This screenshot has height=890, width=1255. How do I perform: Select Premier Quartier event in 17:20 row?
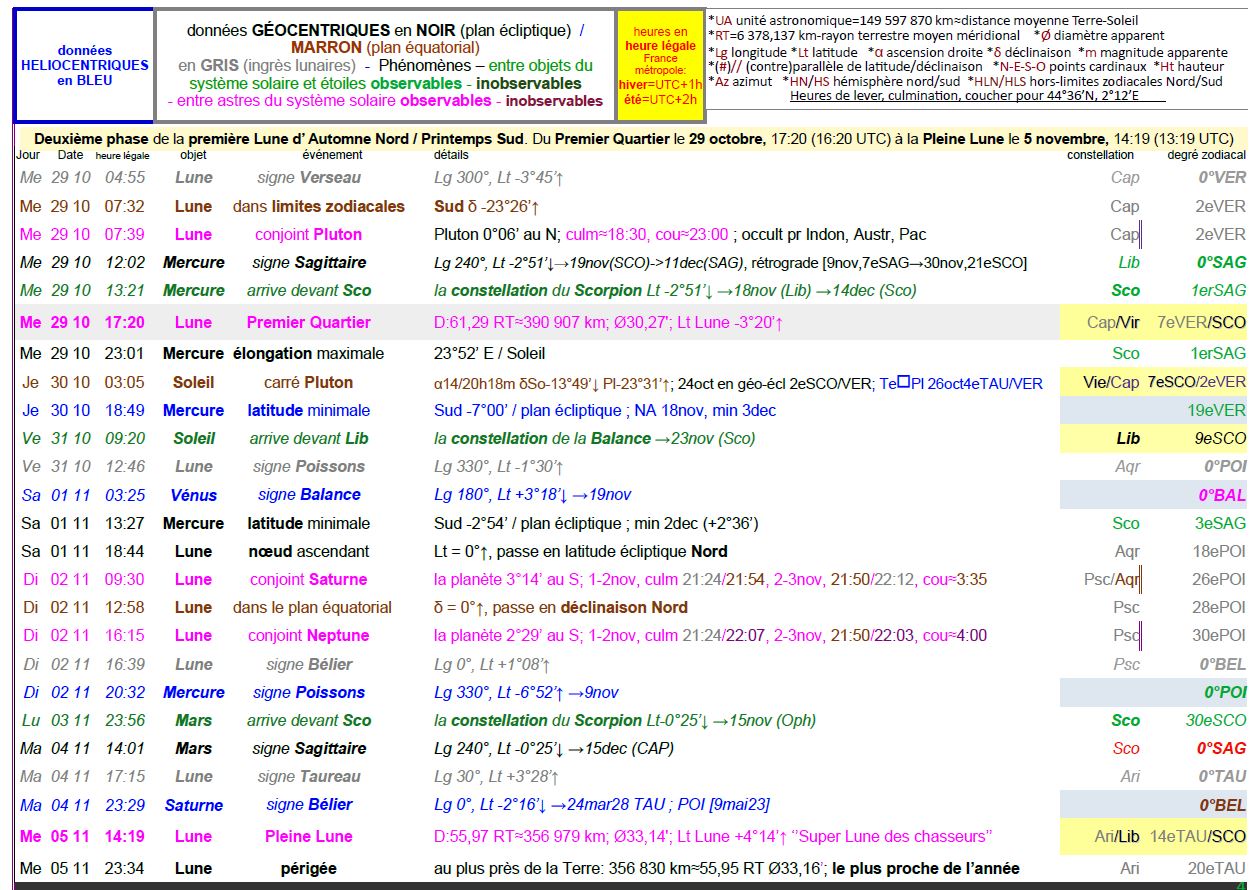tap(308, 322)
